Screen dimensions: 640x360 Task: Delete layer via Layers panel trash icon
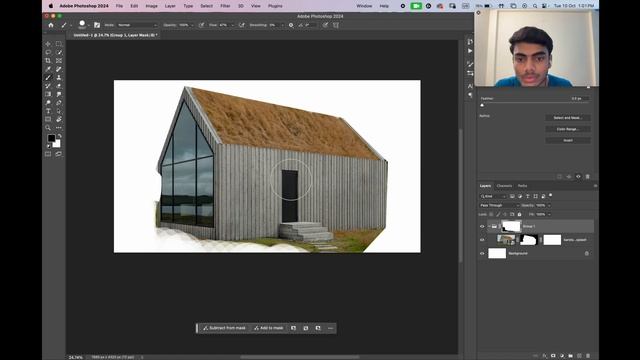point(588,356)
